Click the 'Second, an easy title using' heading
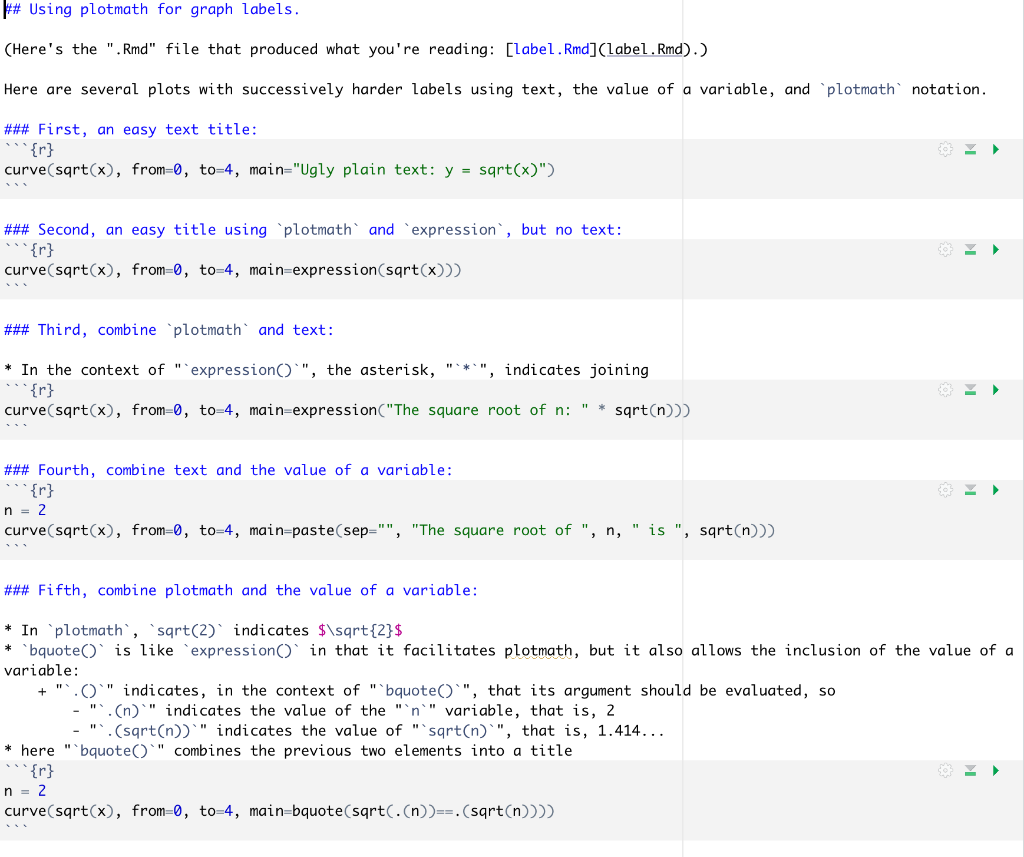The image size is (1024, 857). point(313,230)
